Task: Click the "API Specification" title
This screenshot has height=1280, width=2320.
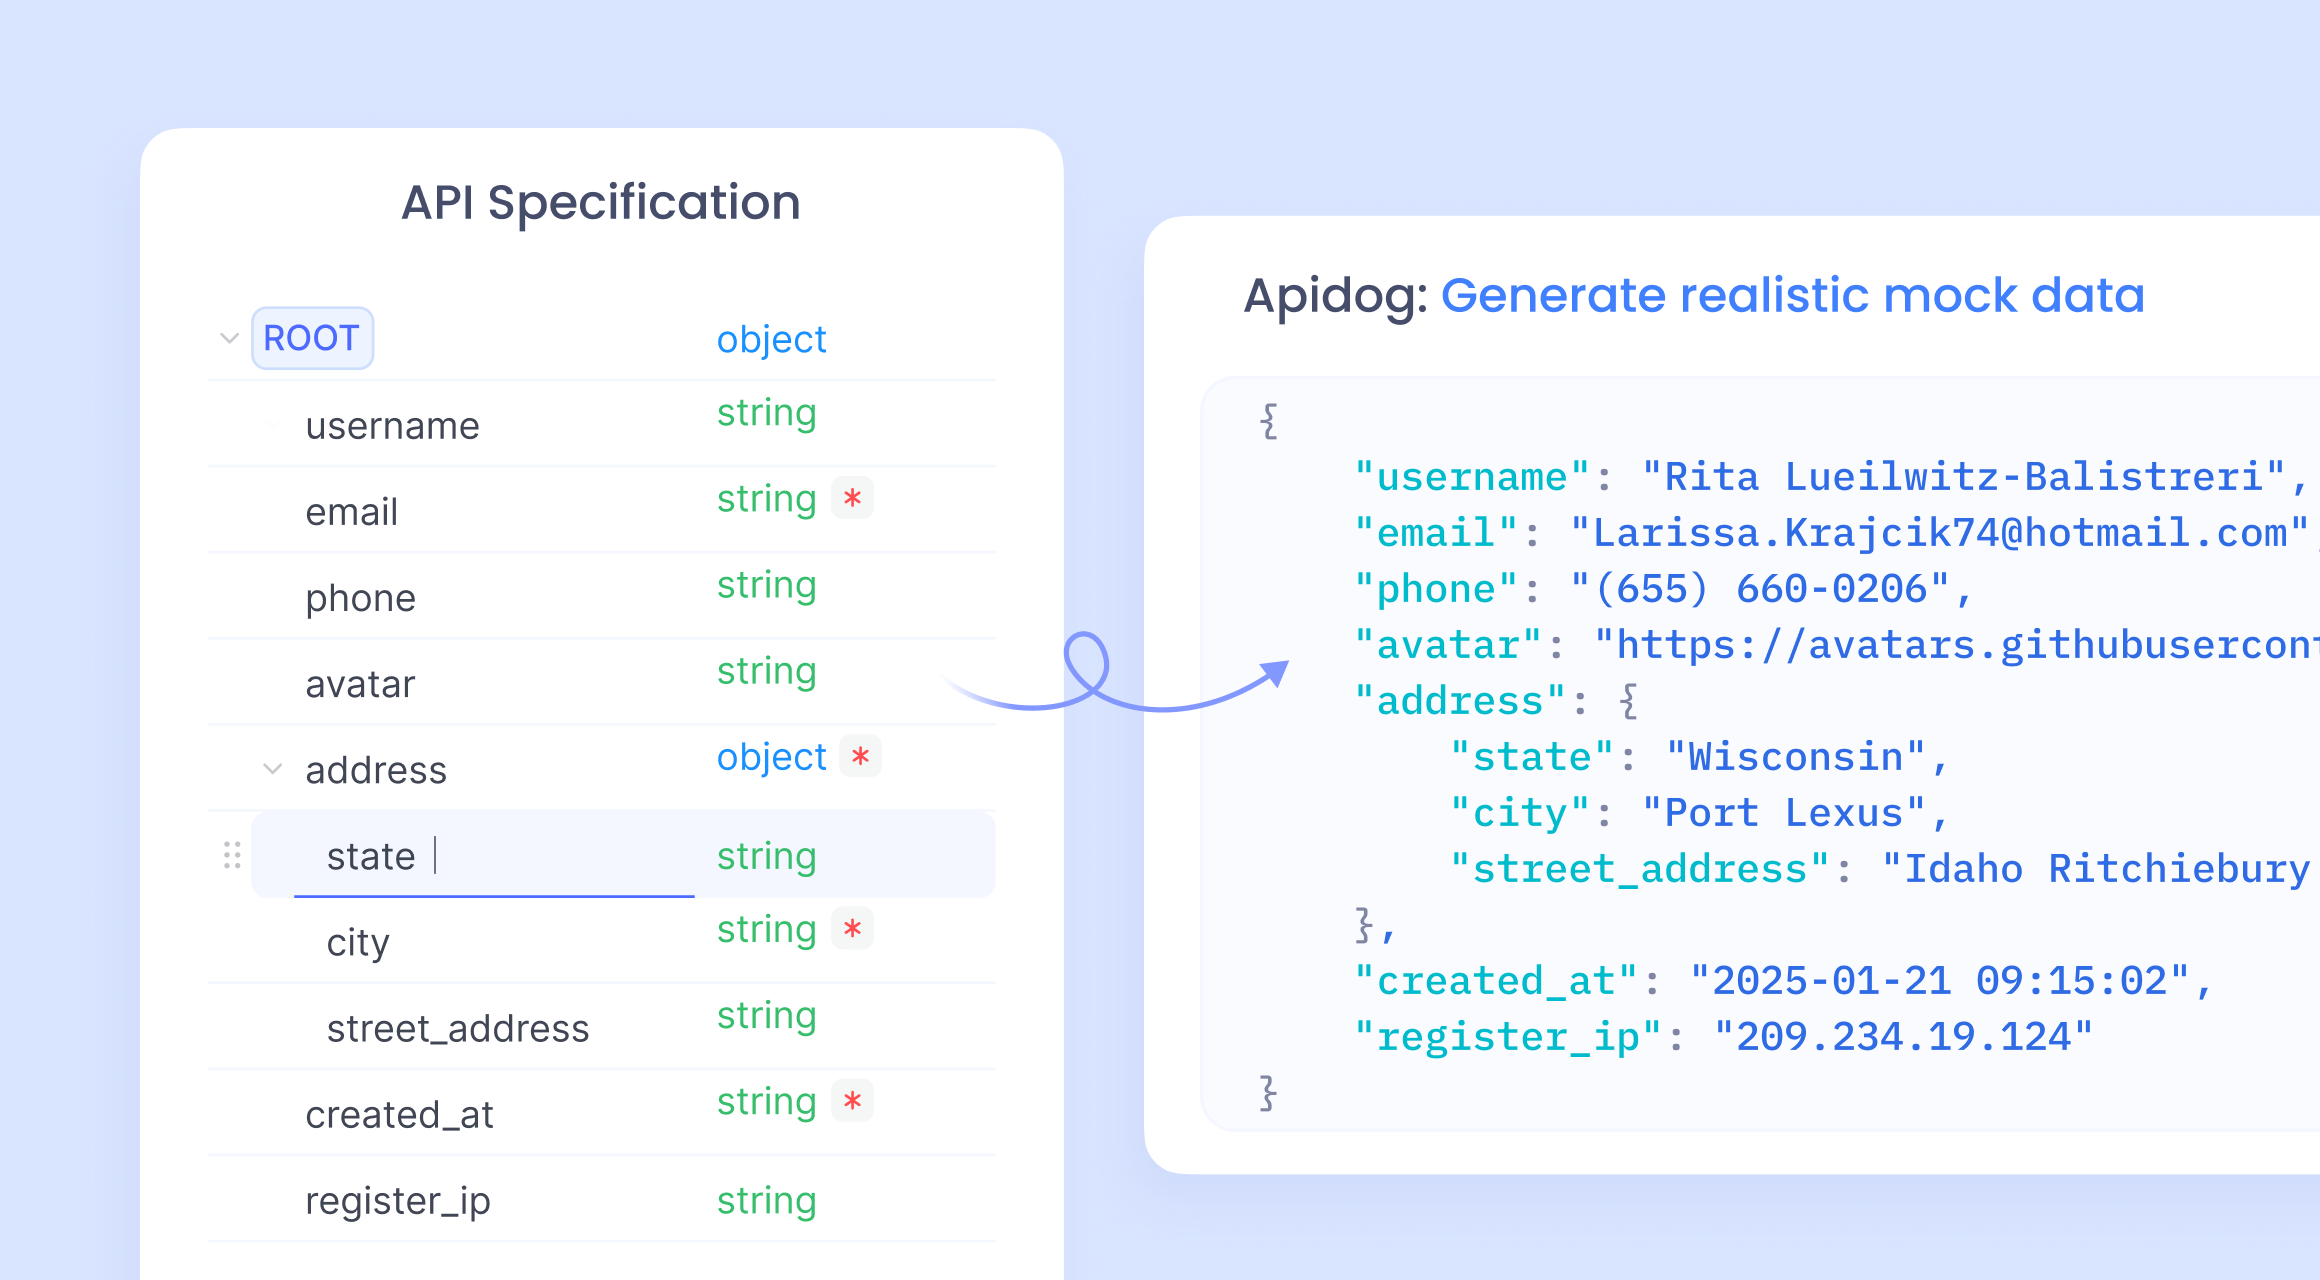Action: pos(601,203)
